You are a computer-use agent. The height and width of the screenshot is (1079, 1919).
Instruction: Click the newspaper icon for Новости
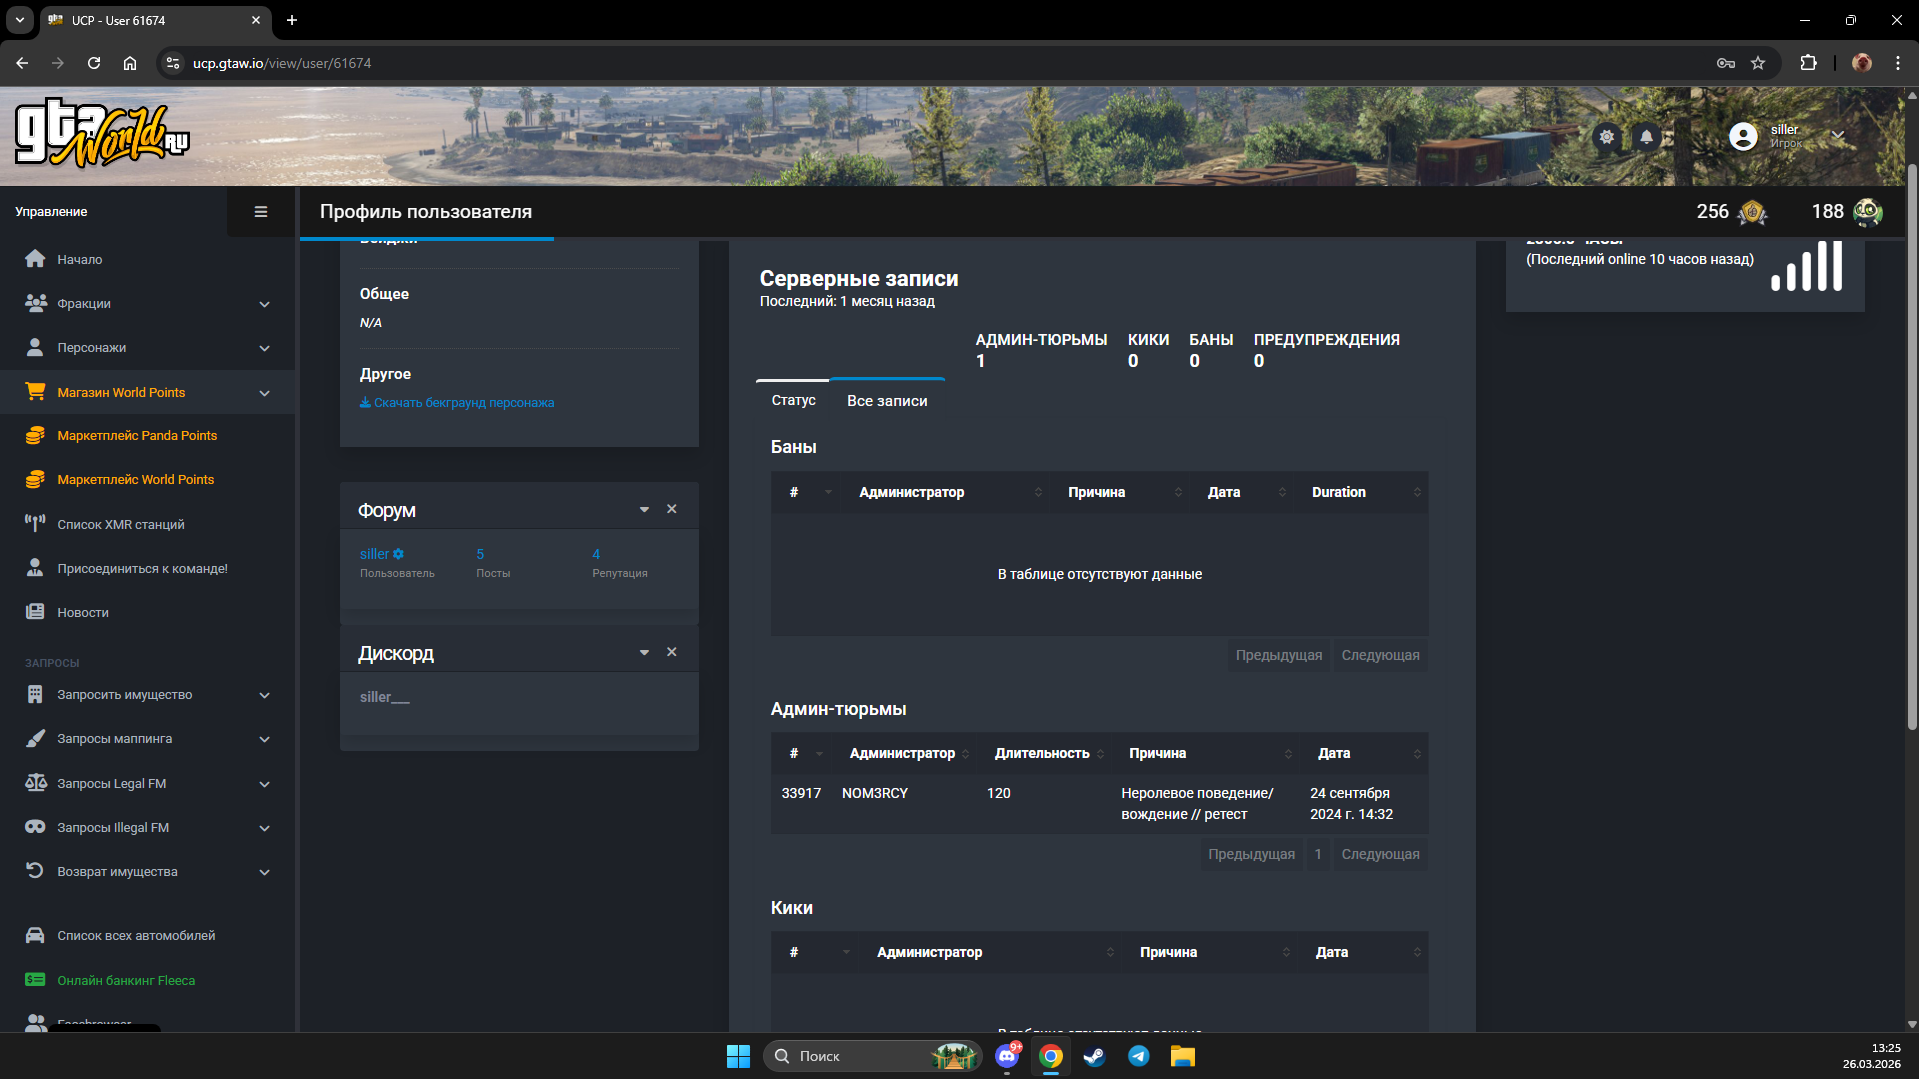click(x=35, y=612)
